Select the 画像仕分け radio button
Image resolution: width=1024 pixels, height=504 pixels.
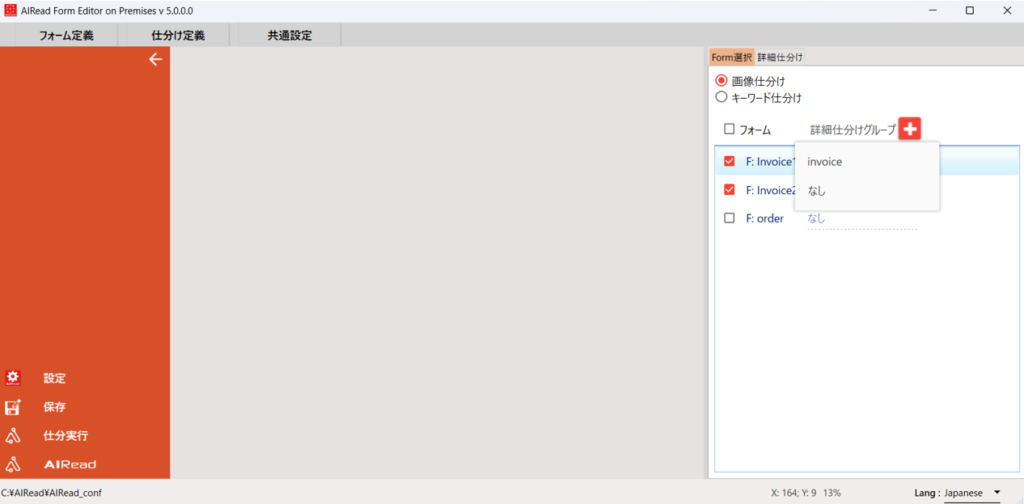(x=721, y=81)
